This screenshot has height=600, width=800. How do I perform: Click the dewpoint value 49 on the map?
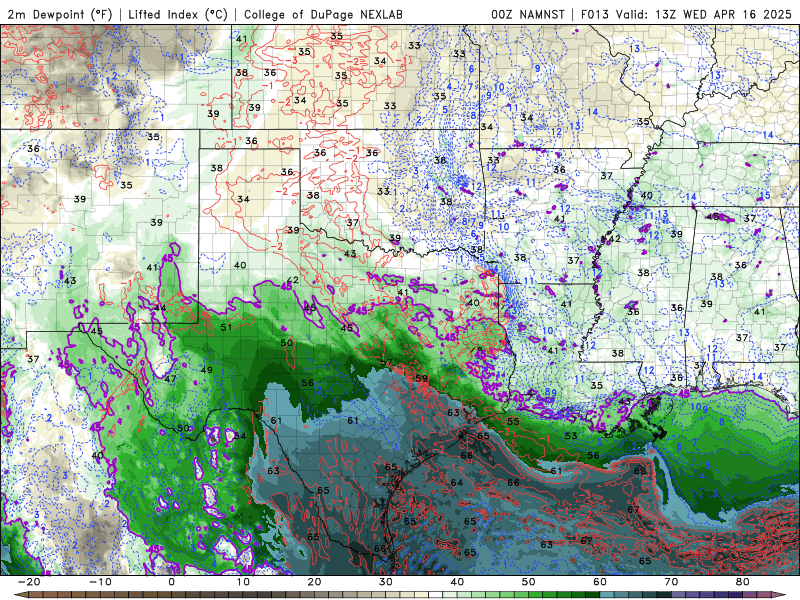[x=207, y=370]
